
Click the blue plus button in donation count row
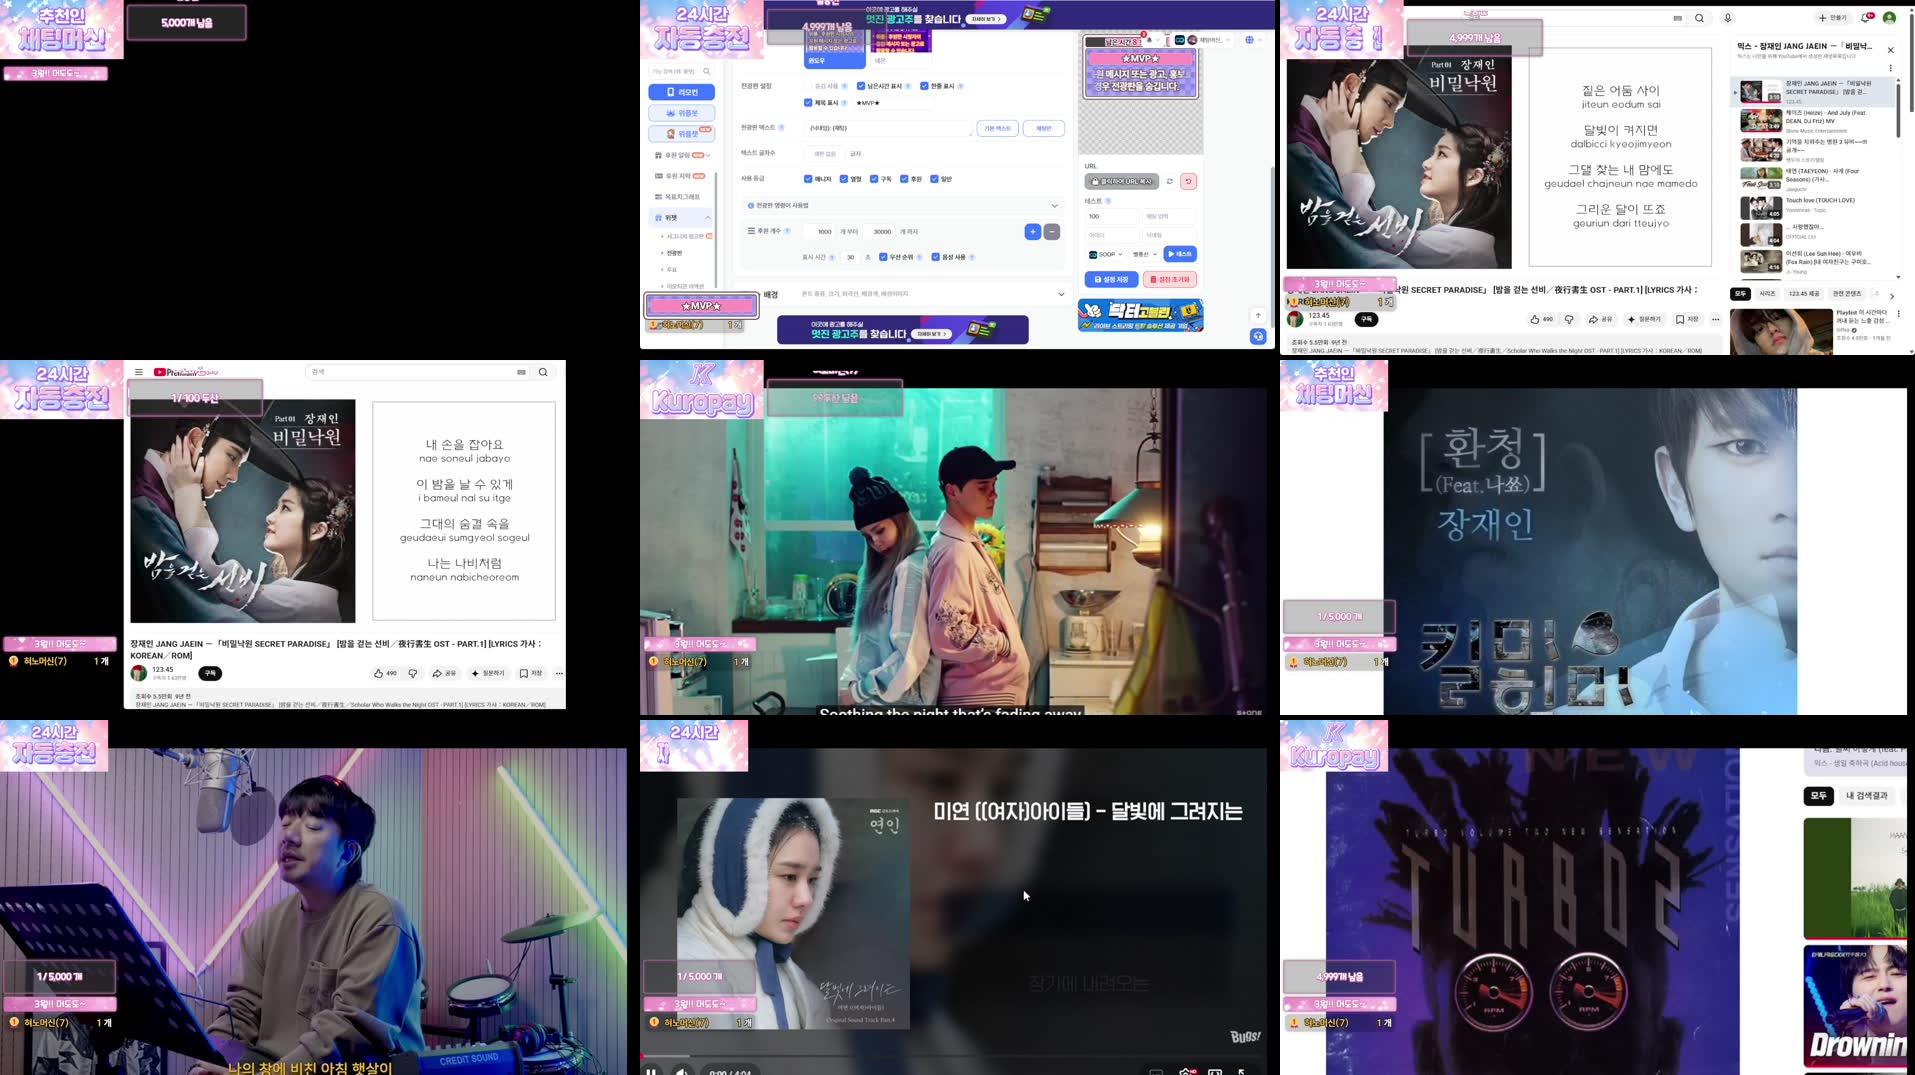[1032, 232]
